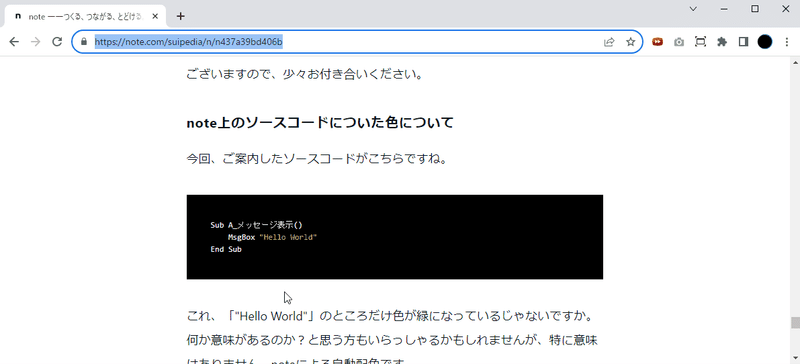Click the scrollbar up arrow
The width and height of the screenshot is (800, 364).
tap(794, 62)
